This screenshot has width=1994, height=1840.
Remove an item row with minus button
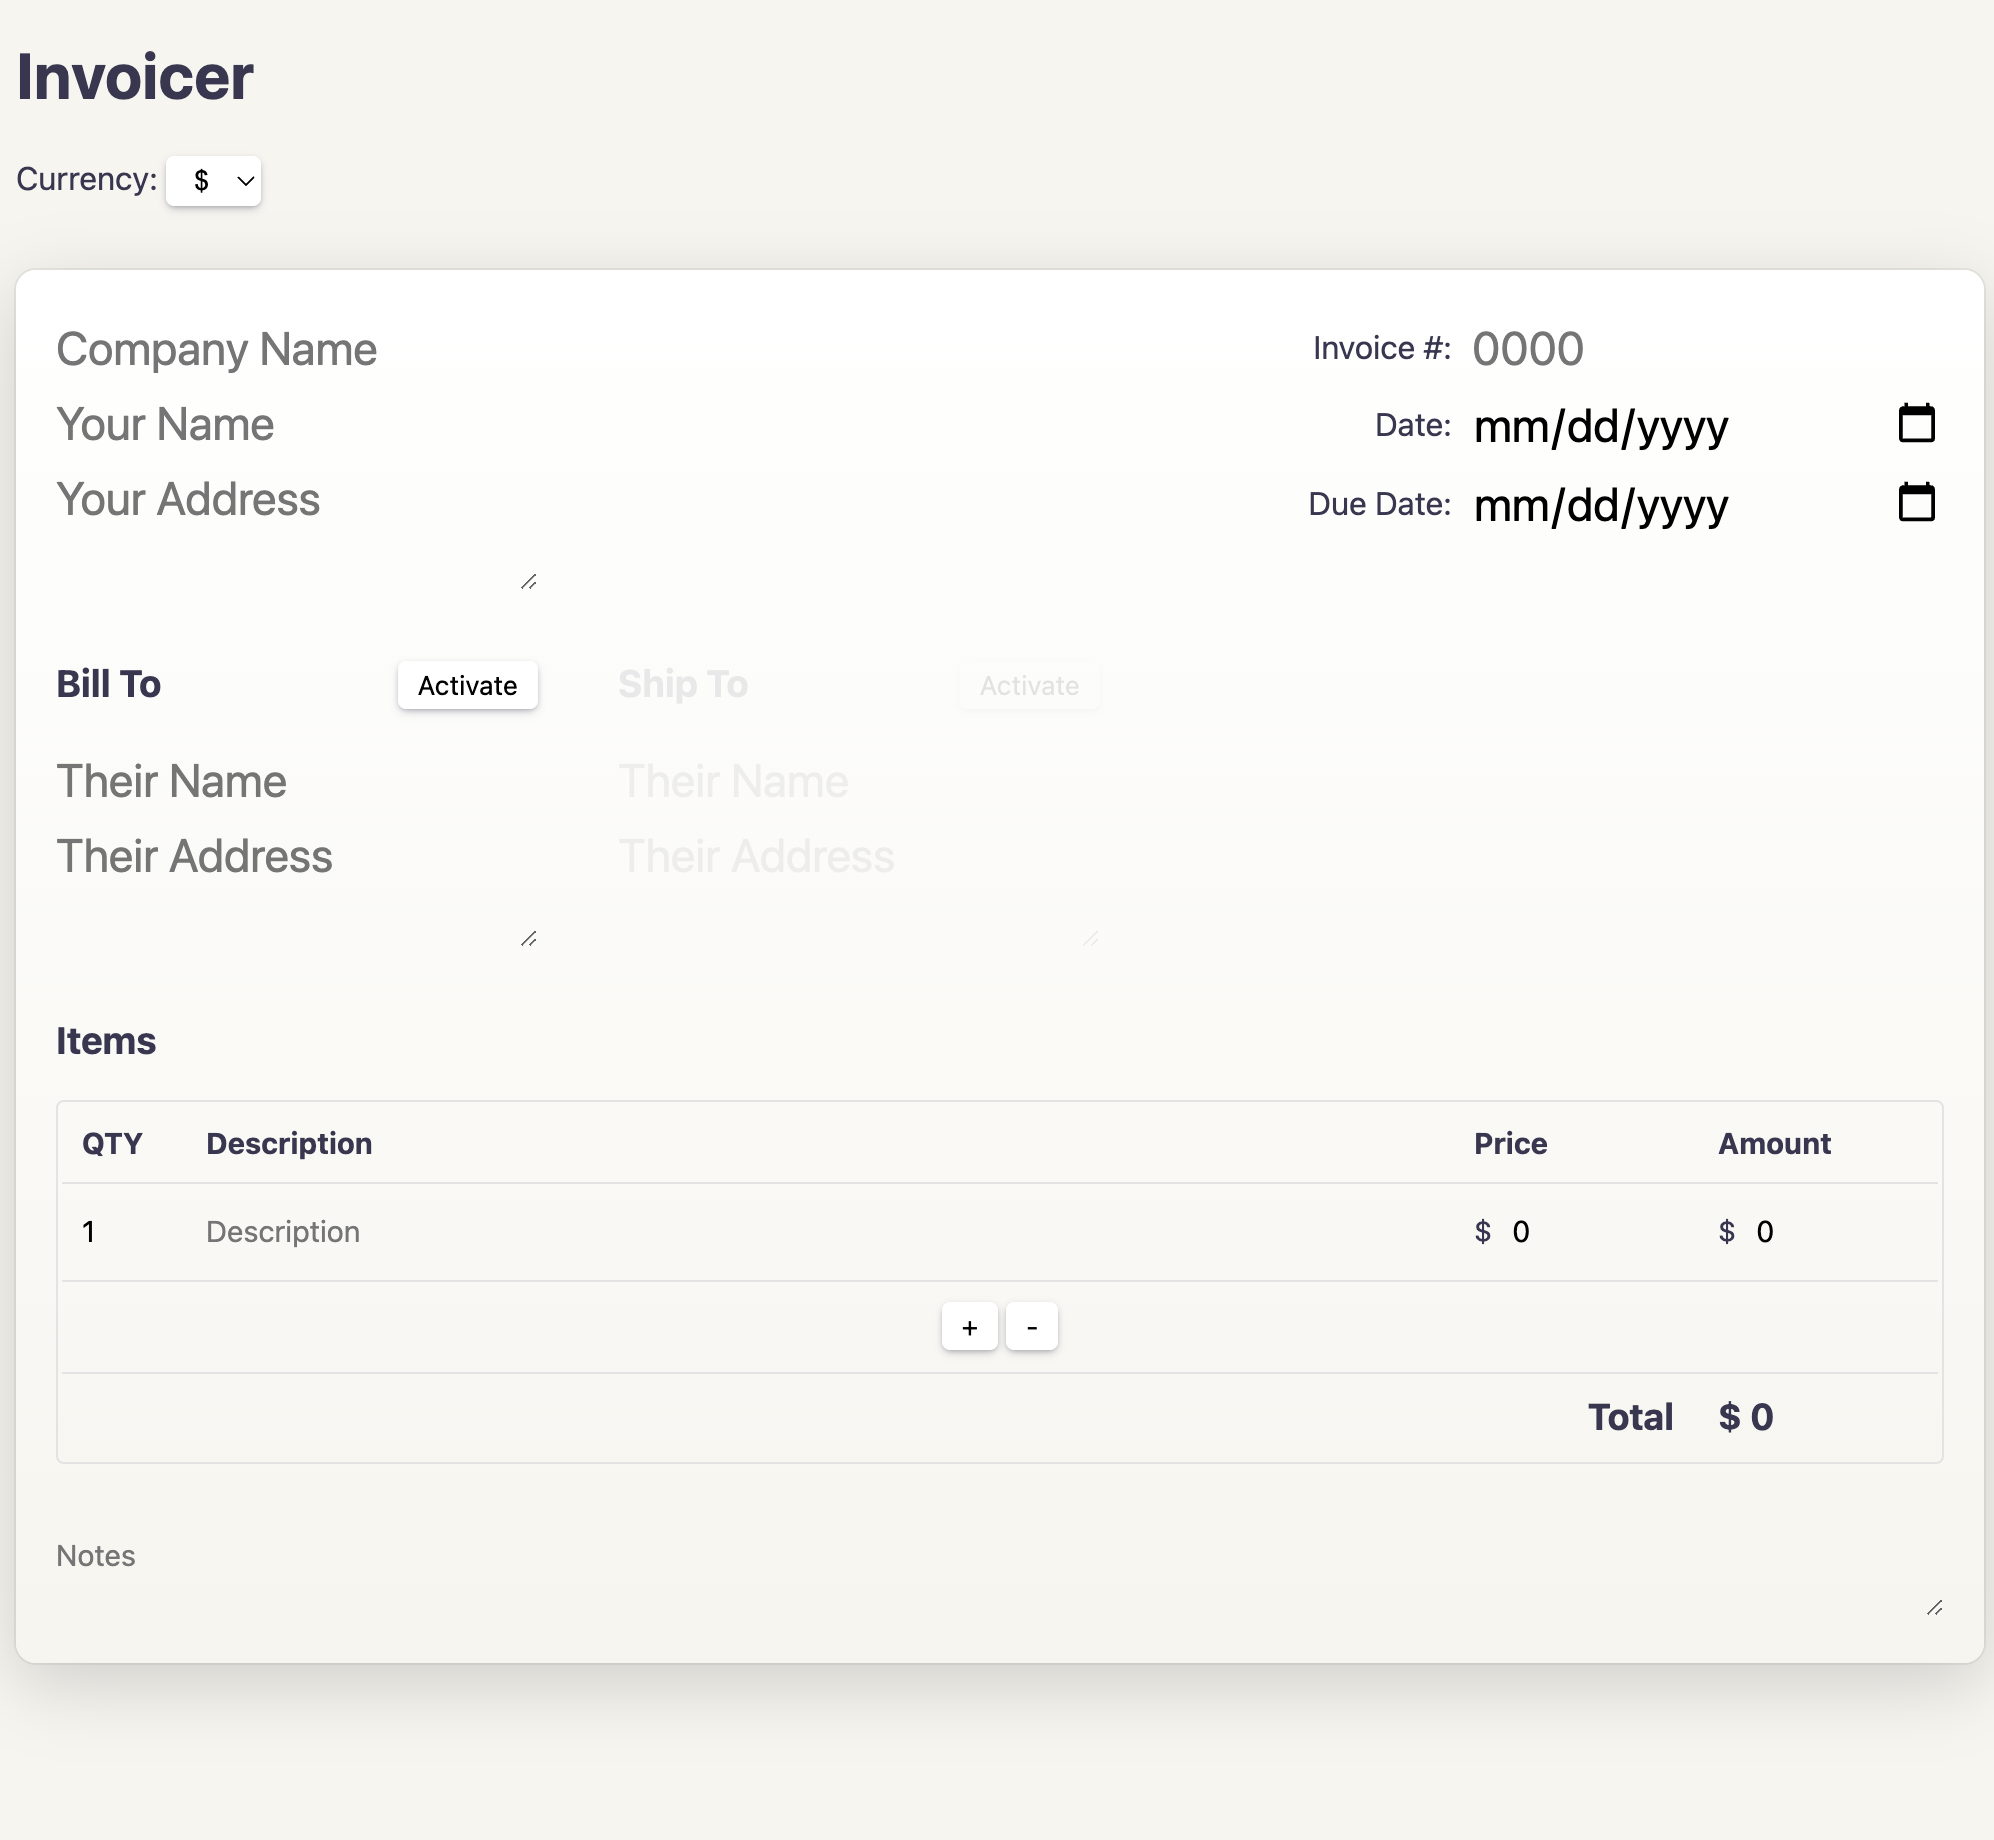pos(1032,1327)
